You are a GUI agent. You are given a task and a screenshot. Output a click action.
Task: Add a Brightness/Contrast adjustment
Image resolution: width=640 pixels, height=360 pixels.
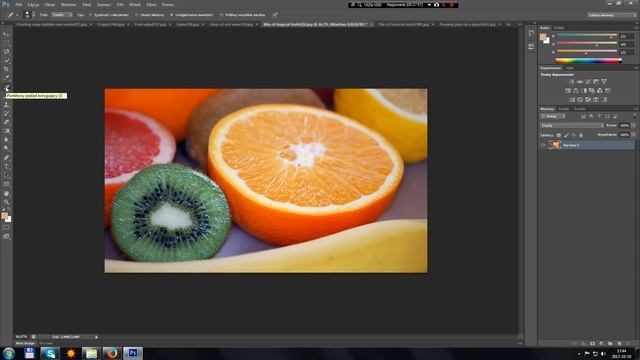[572, 82]
